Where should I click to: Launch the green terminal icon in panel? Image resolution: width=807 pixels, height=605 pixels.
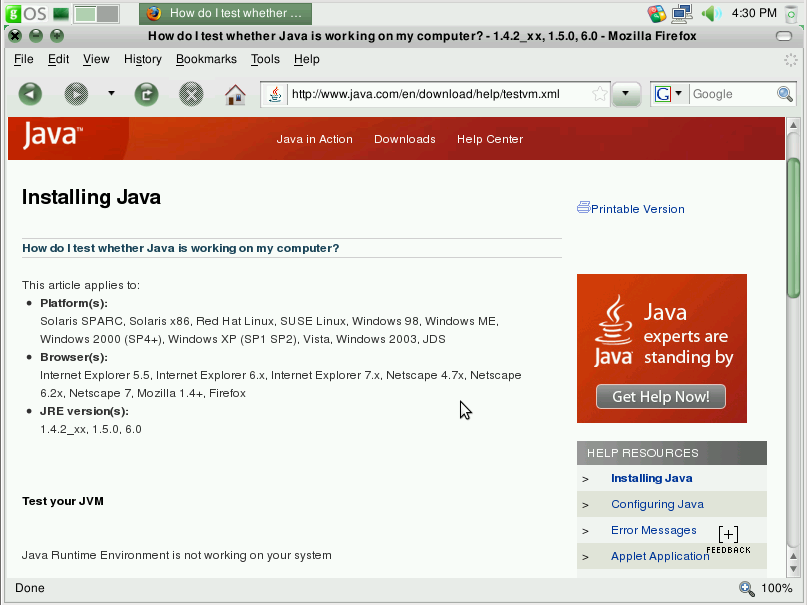click(x=61, y=13)
